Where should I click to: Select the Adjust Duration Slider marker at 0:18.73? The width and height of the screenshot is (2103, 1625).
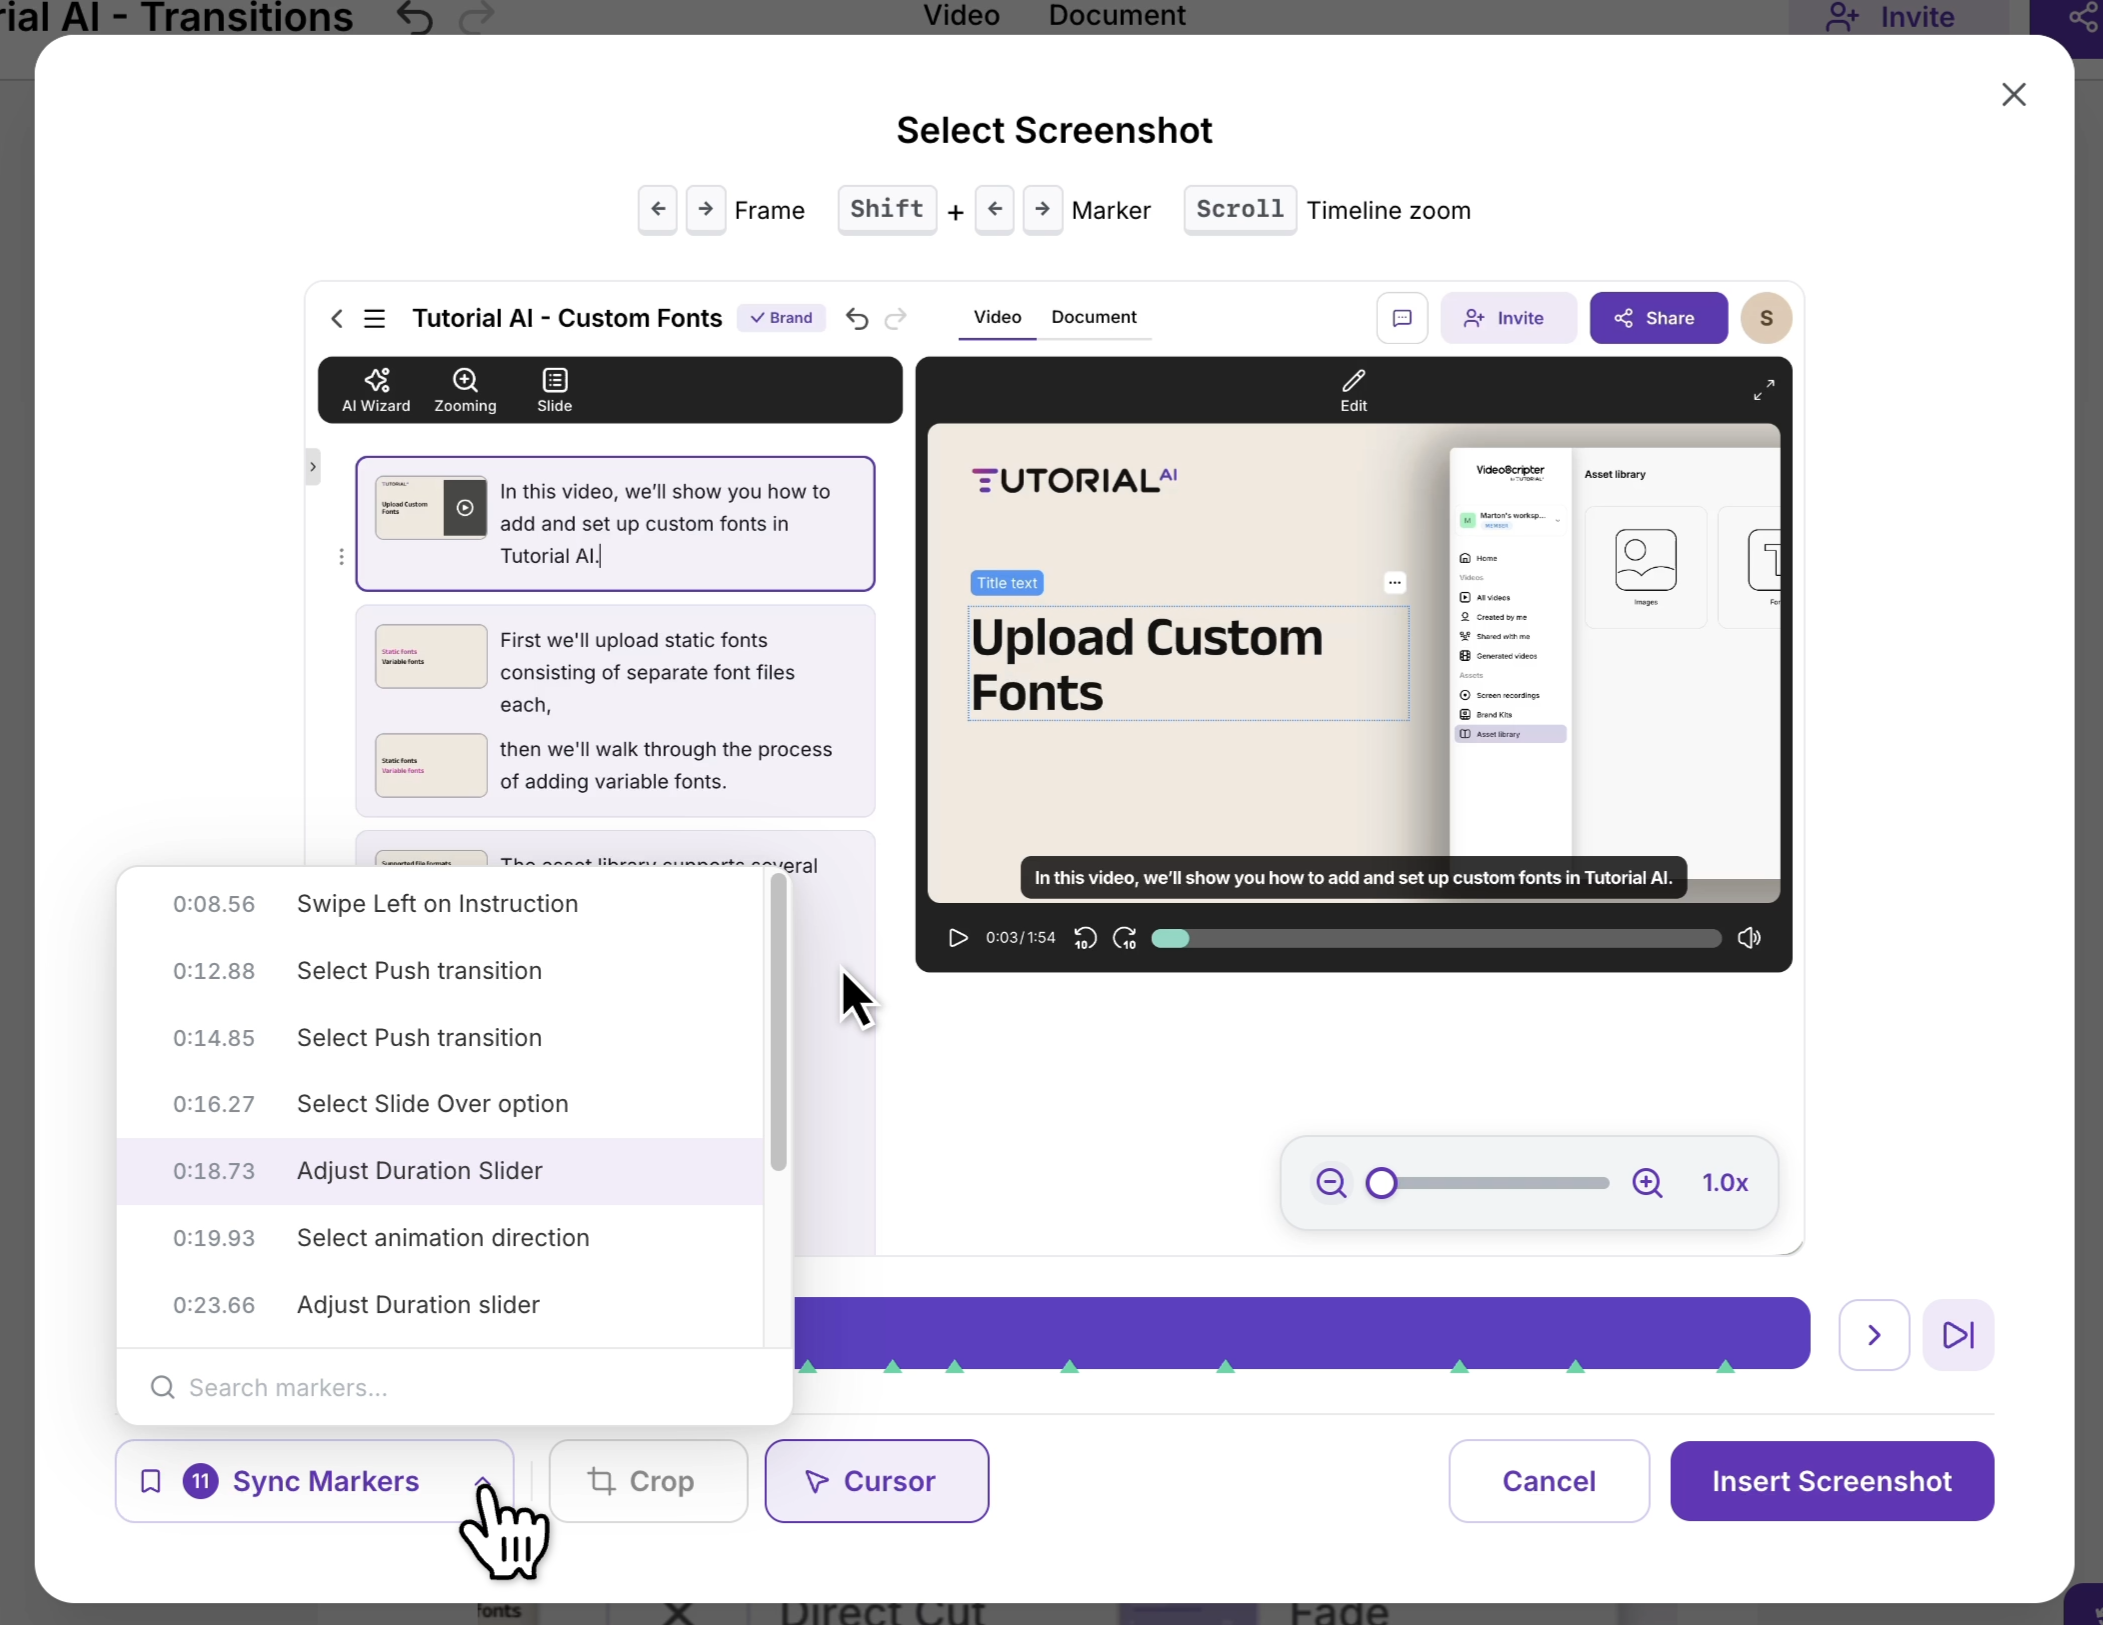click(x=419, y=1171)
